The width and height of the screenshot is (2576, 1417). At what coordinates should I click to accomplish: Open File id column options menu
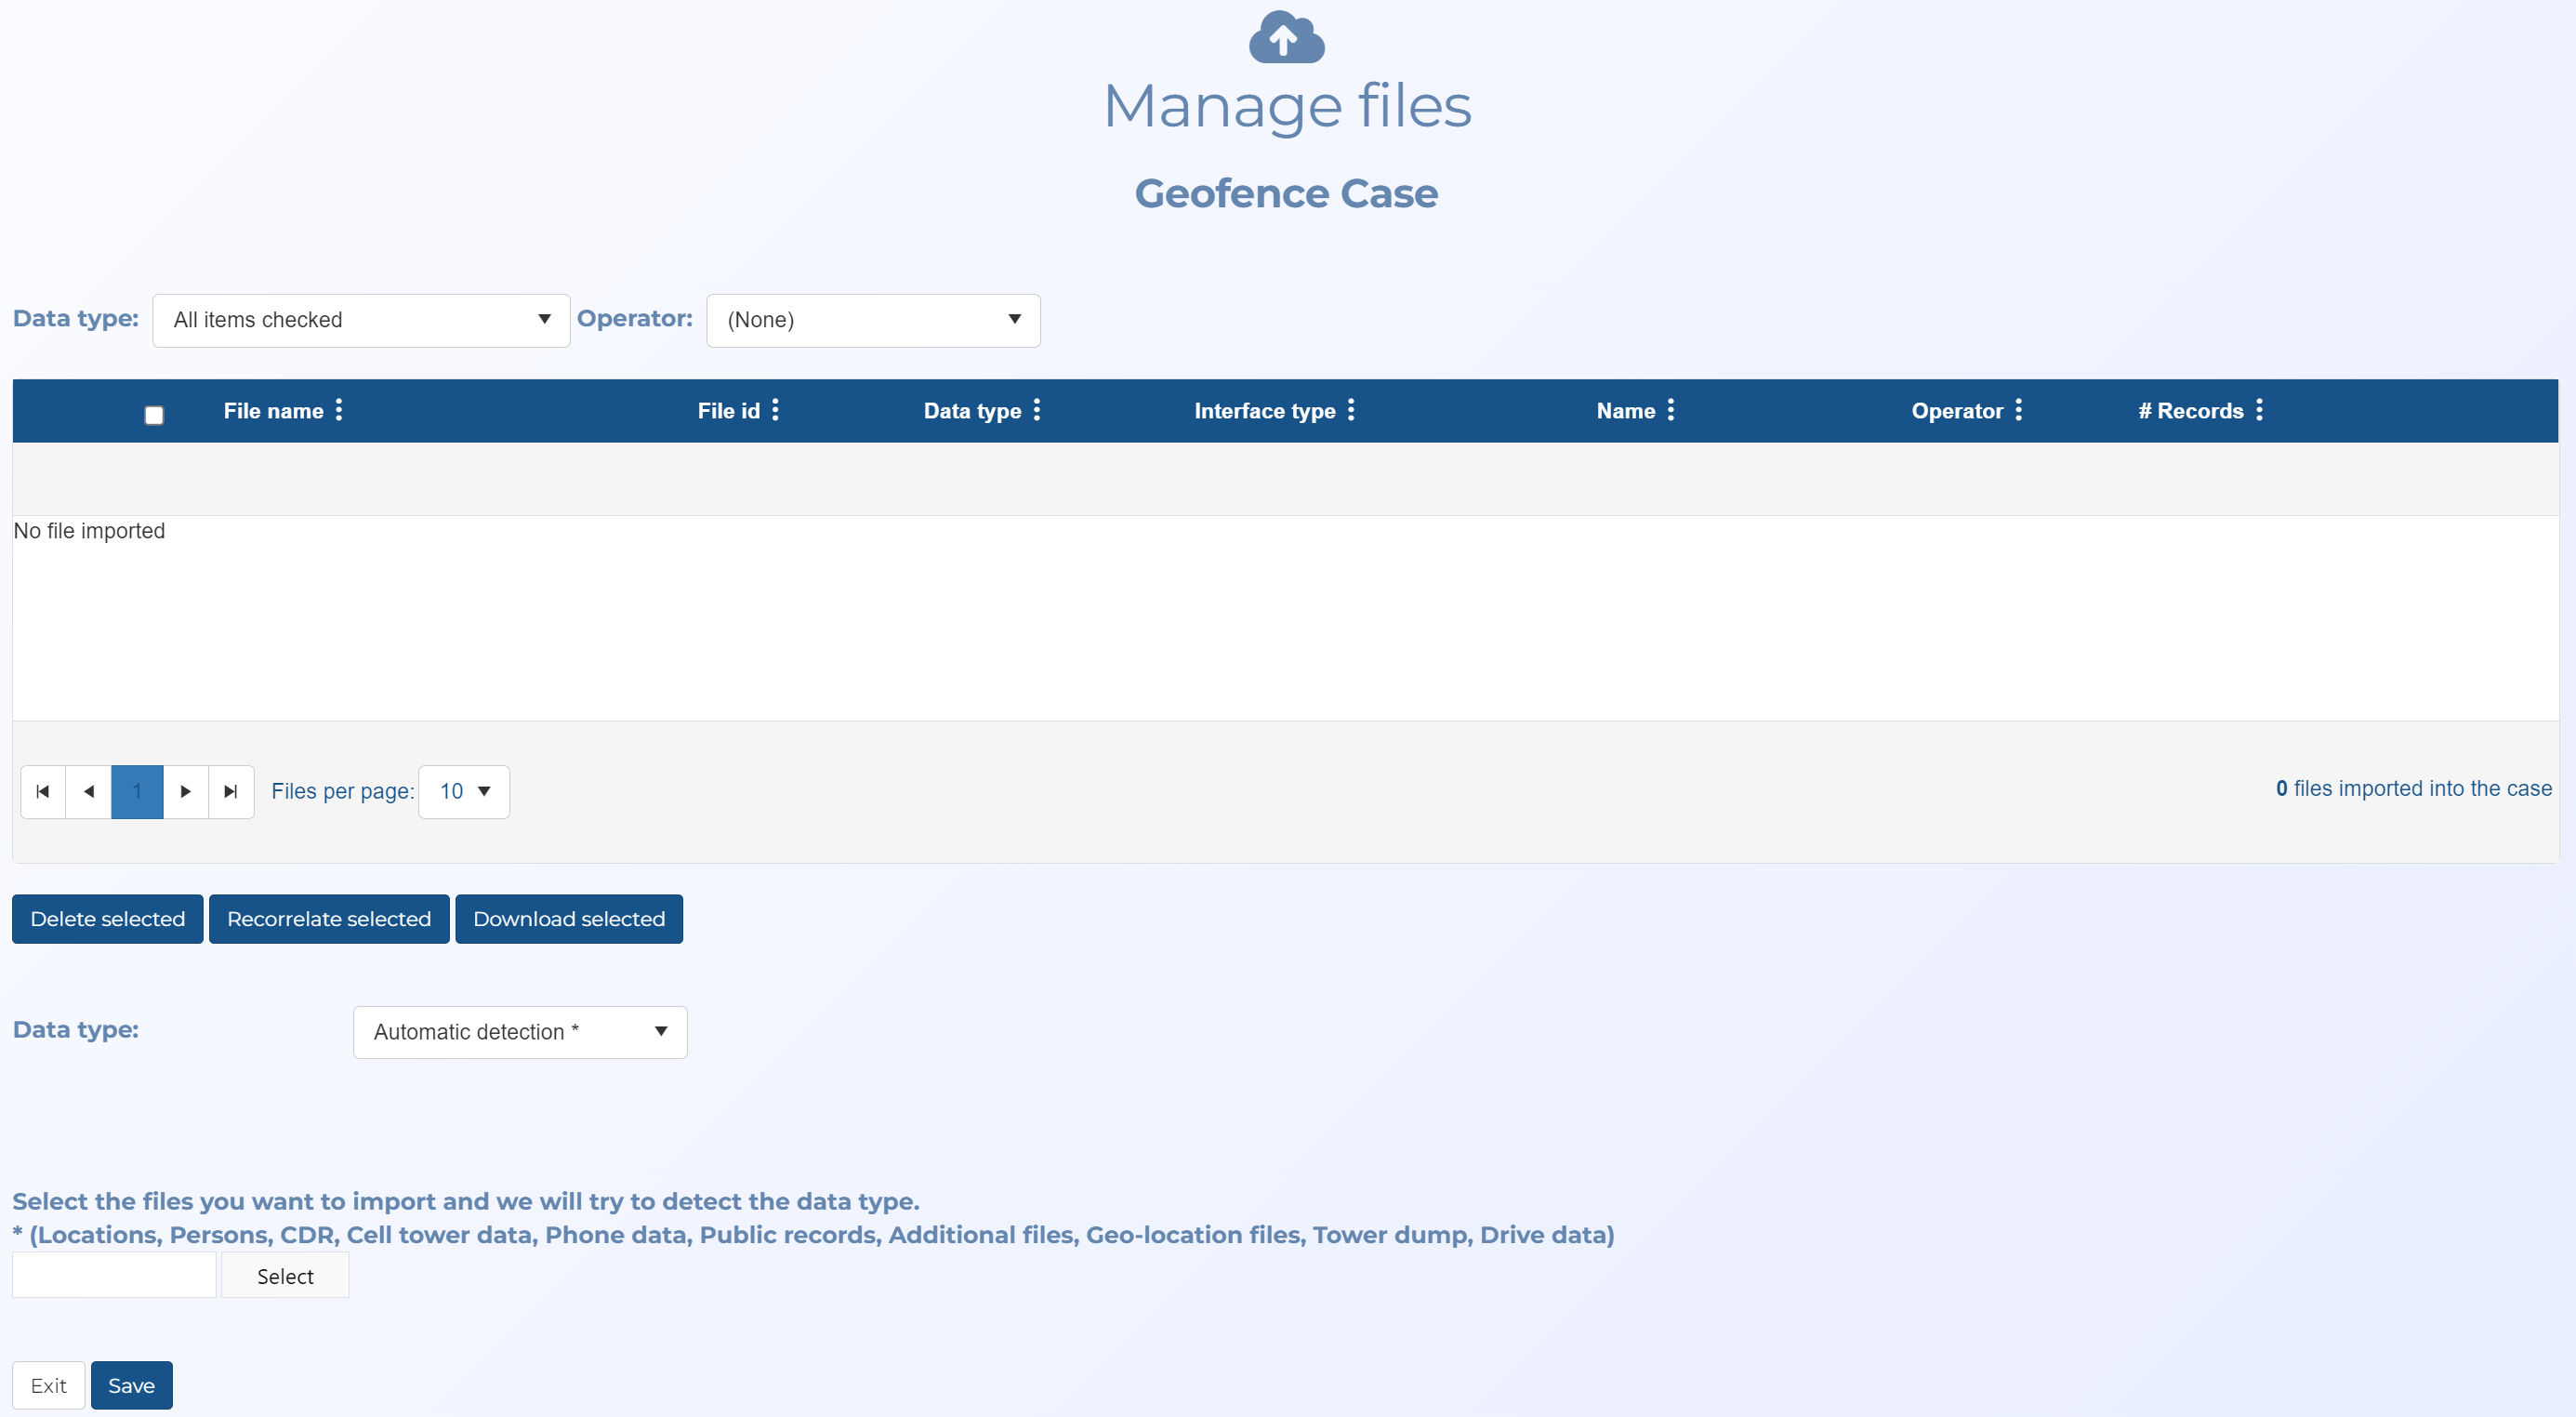[x=775, y=410]
